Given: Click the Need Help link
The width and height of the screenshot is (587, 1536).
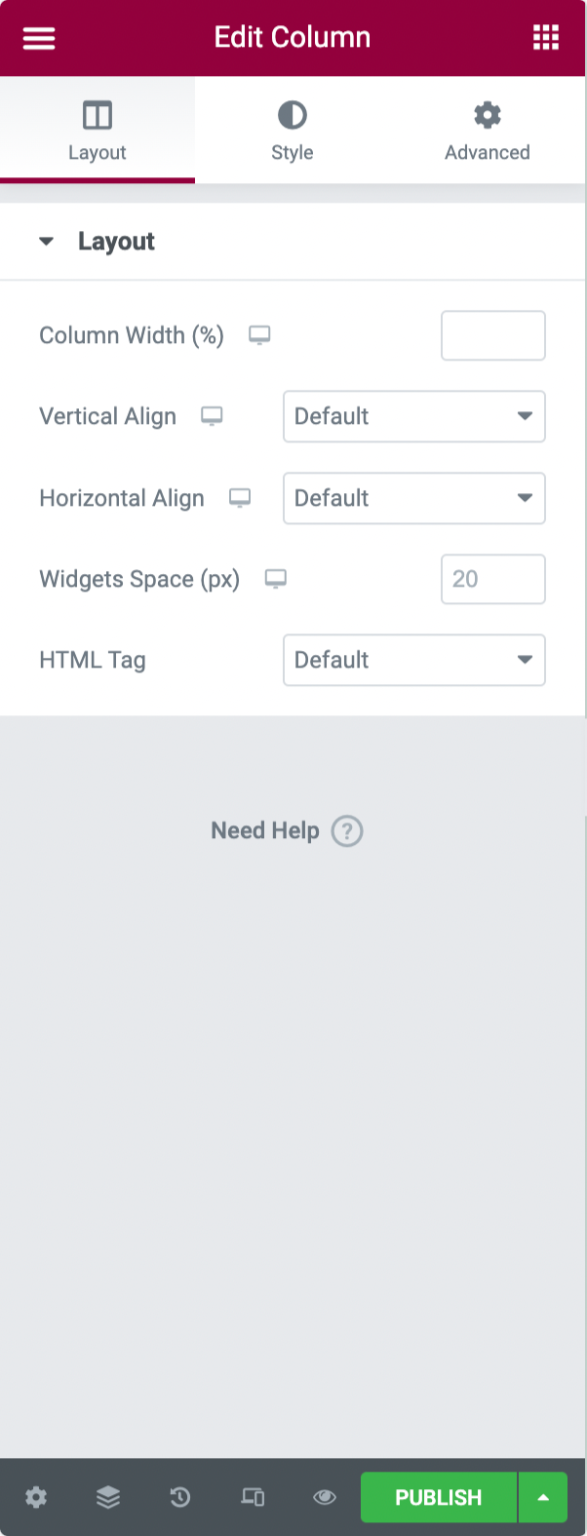Looking at the screenshot, I should (x=287, y=830).
